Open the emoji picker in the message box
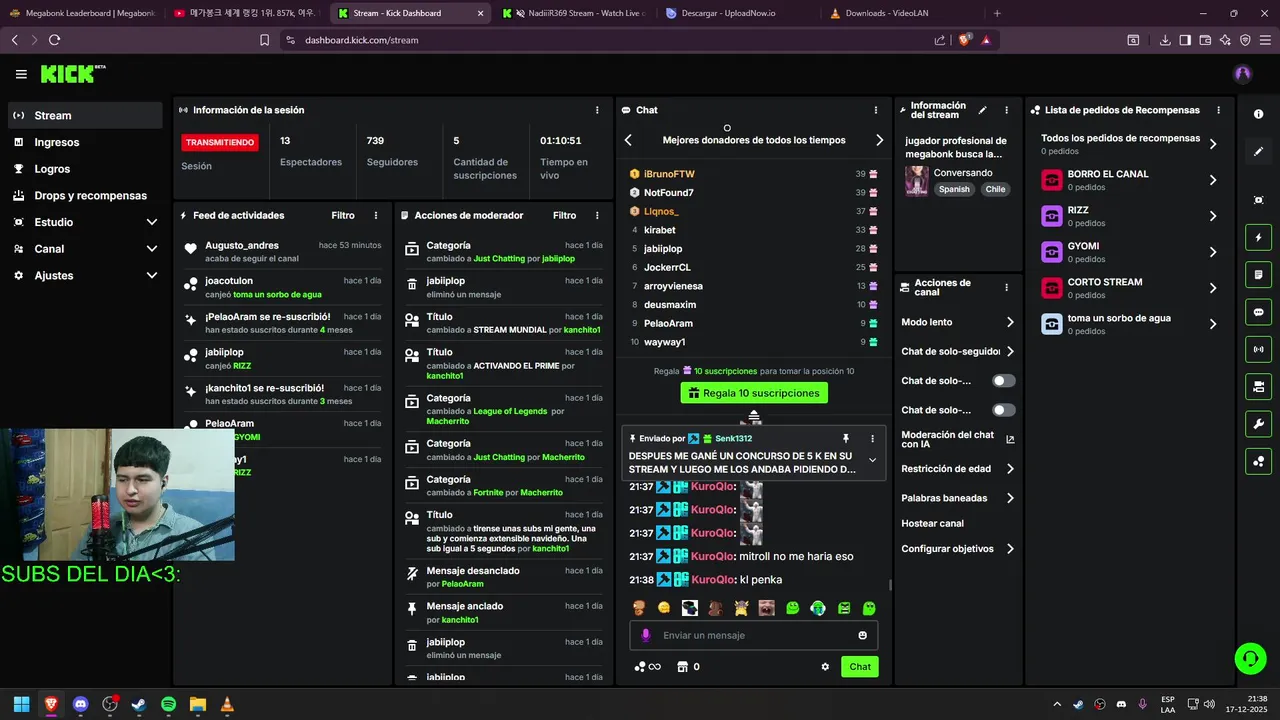1280x720 pixels. pos(862,635)
